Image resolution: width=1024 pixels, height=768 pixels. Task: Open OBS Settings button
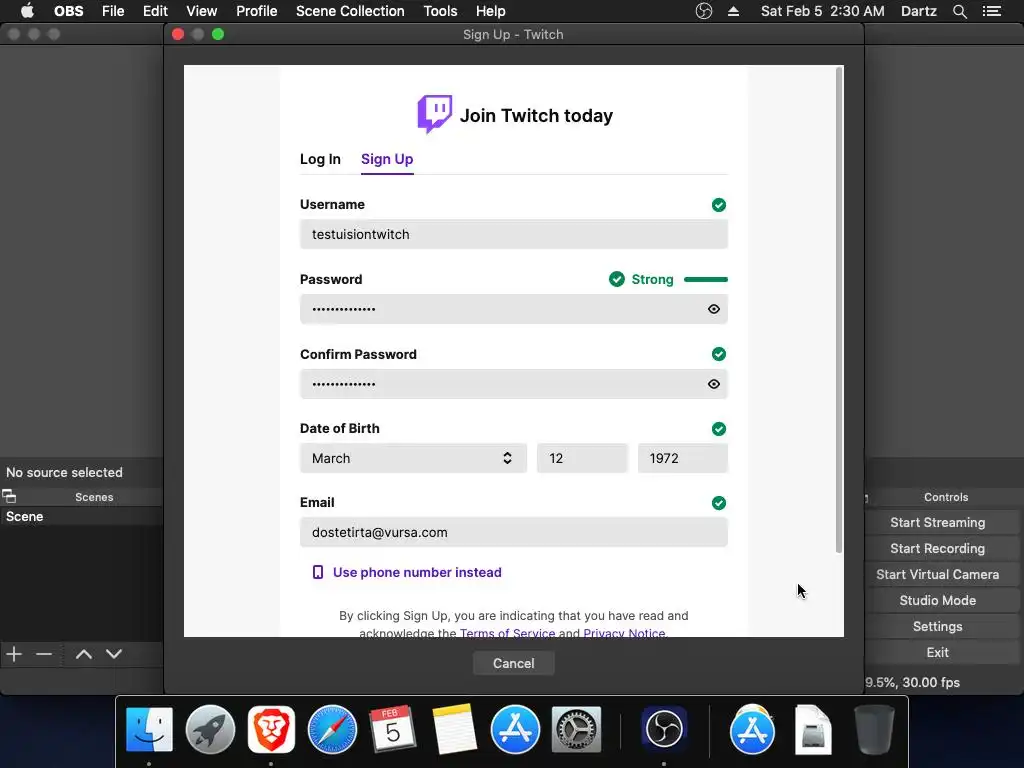point(937,626)
